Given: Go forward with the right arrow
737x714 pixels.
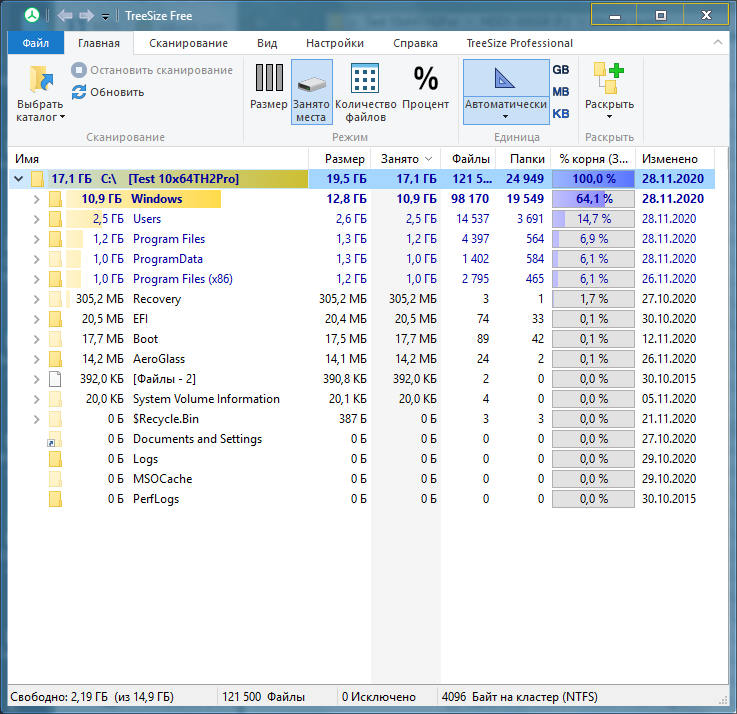Looking at the screenshot, I should click(86, 16).
